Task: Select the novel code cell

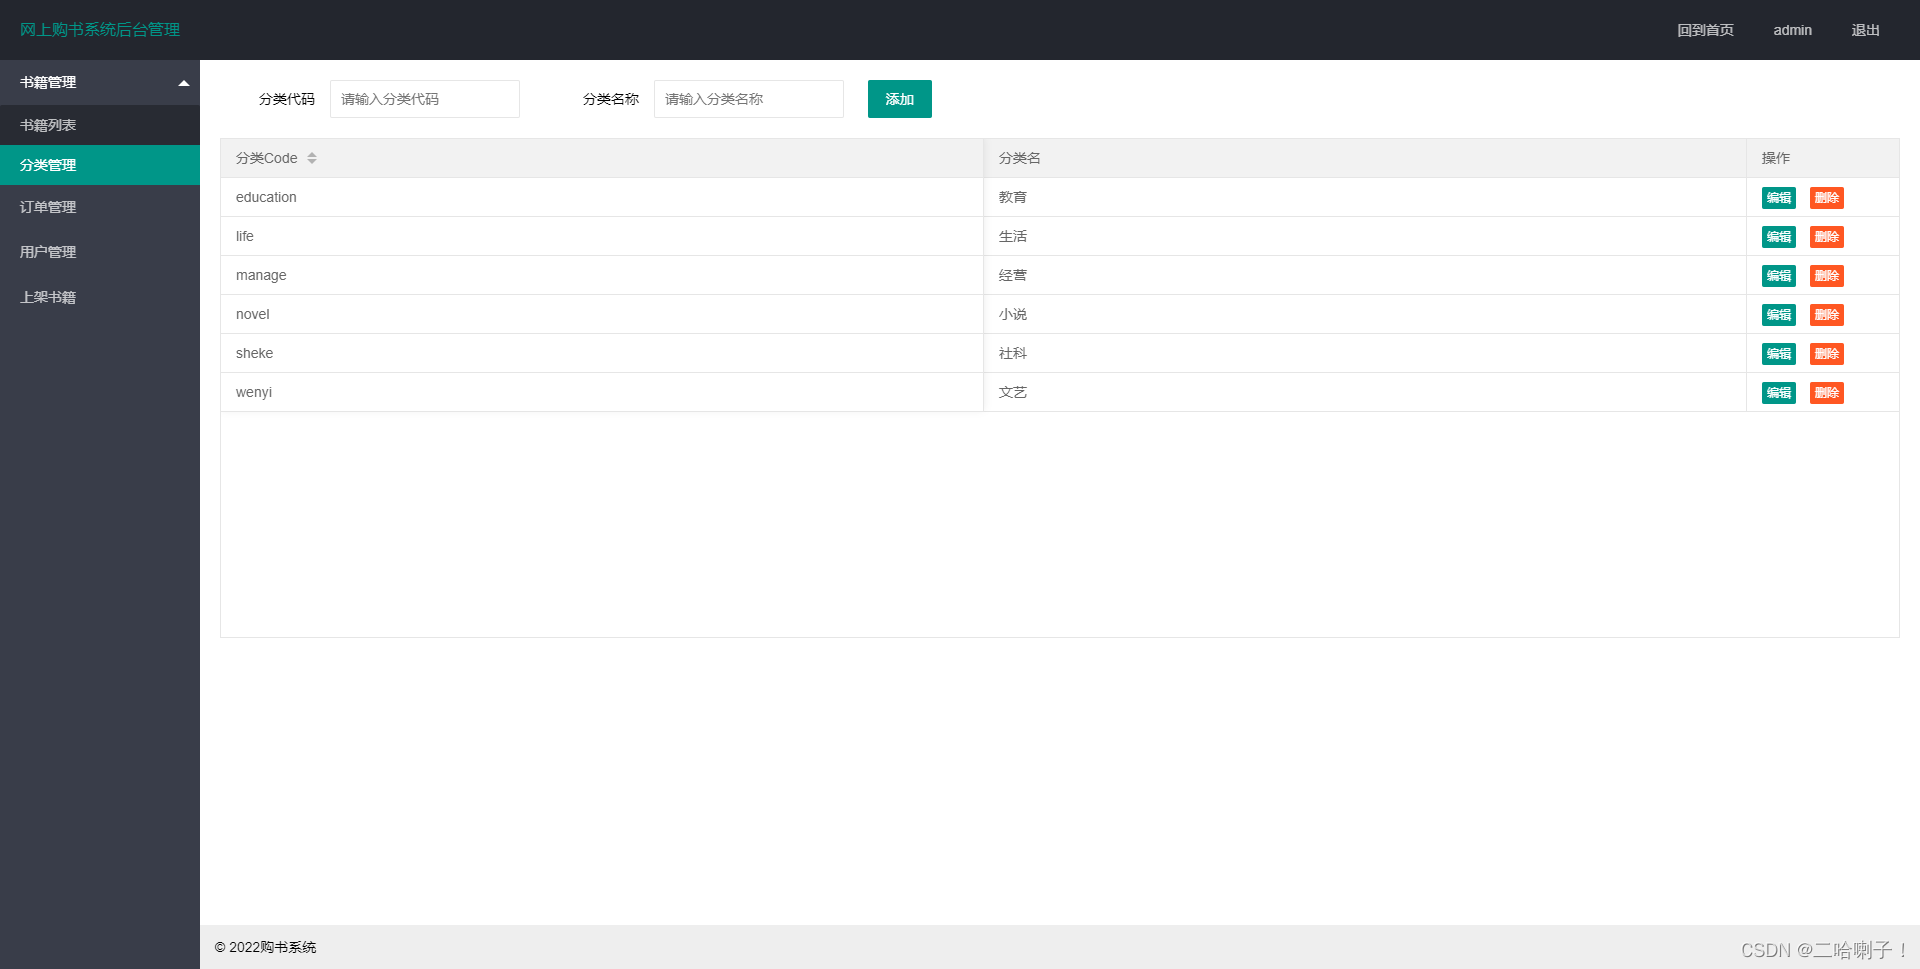Action: (x=602, y=314)
